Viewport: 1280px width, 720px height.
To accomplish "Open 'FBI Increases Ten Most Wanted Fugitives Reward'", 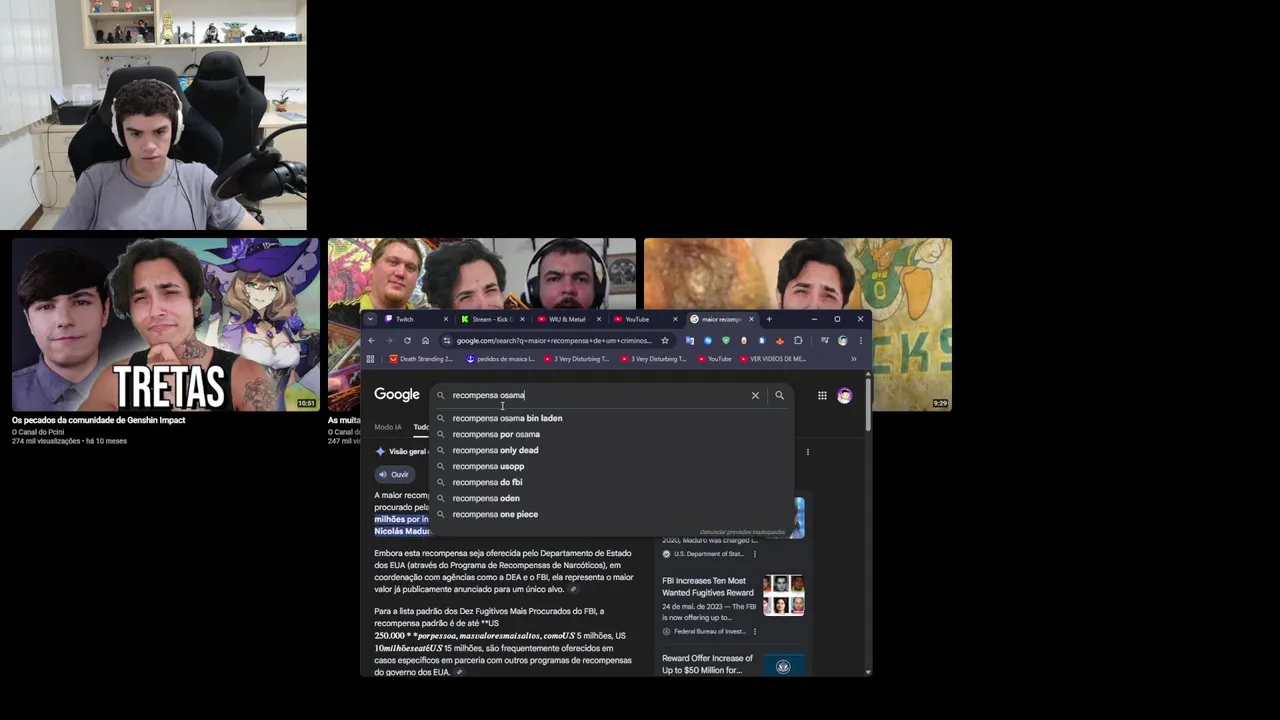I will (x=708, y=587).
